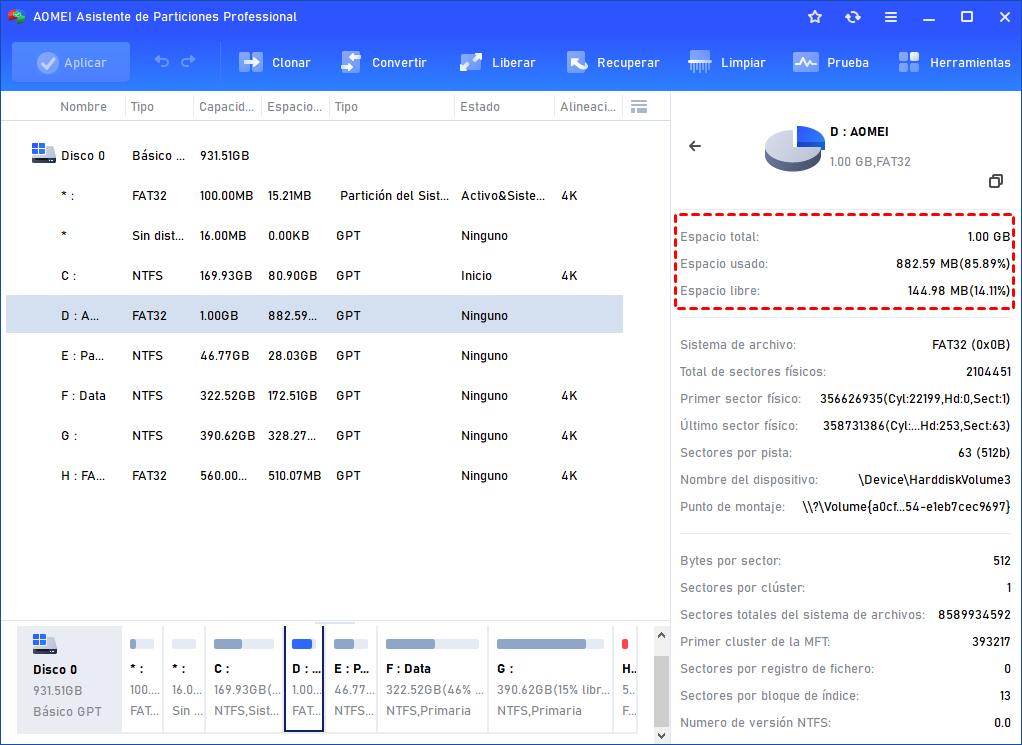Viewport: 1022px width, 745px height.
Task: Click the favorites star icon in title bar
Action: click(815, 17)
